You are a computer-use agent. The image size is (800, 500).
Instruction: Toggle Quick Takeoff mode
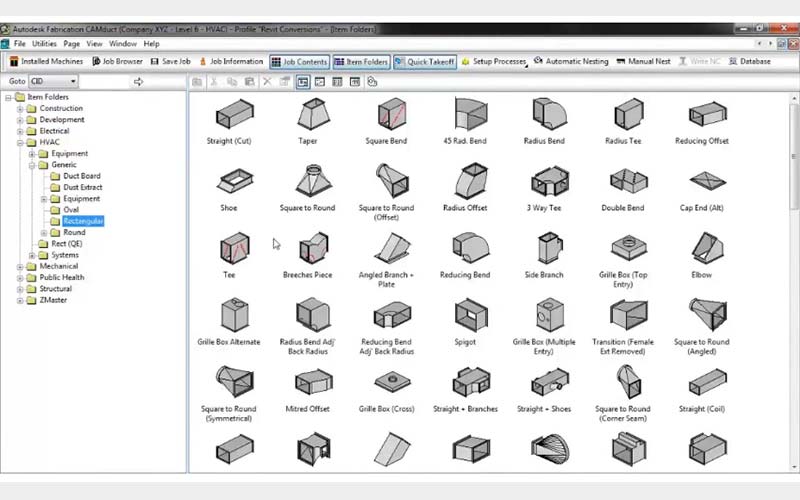tap(425, 61)
